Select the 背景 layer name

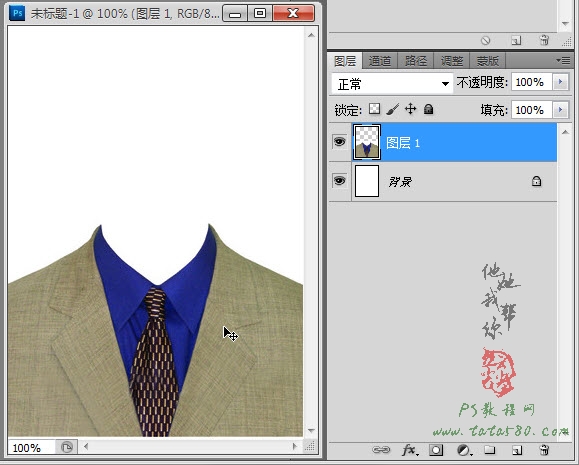(400, 181)
